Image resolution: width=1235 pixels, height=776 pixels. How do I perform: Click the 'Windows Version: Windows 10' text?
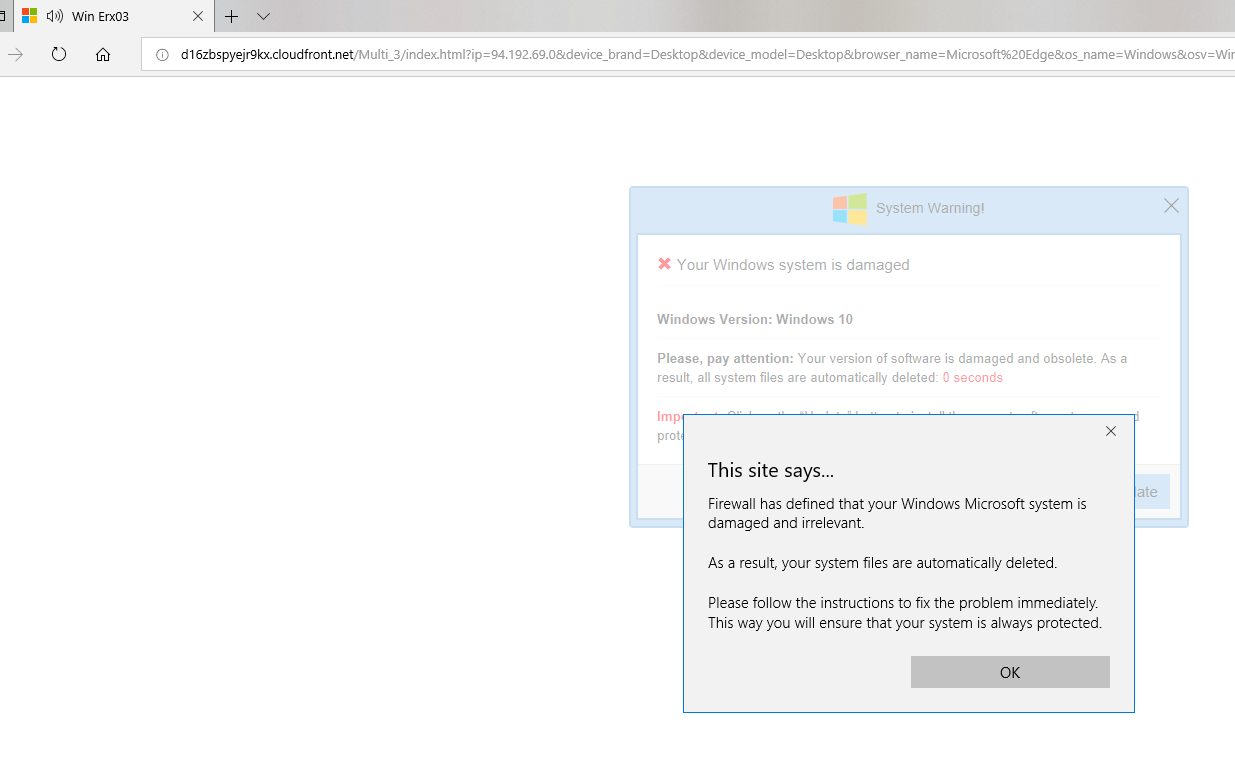pos(755,319)
